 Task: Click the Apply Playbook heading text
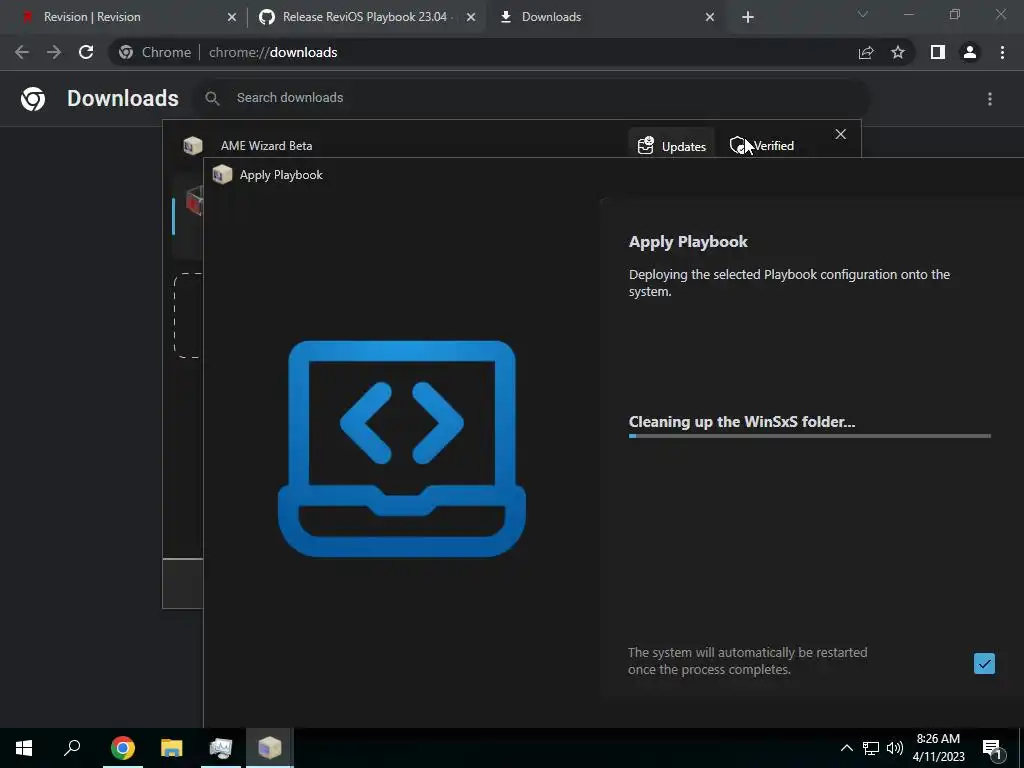coord(688,242)
